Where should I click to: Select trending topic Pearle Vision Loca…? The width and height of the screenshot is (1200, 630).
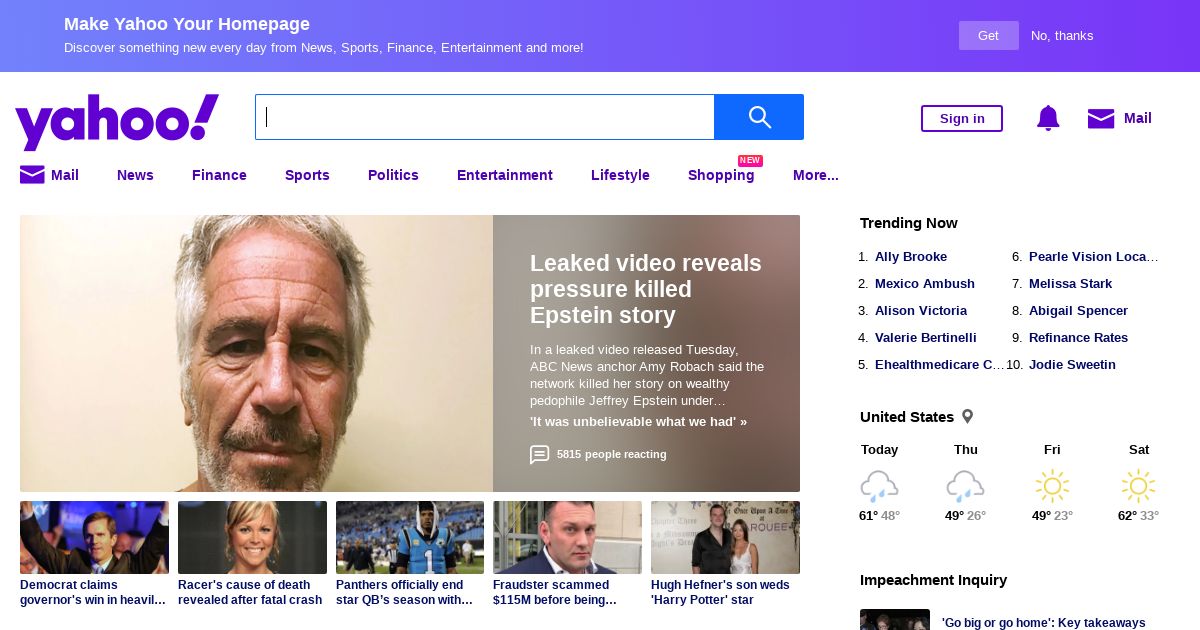pyautogui.click(x=1094, y=256)
